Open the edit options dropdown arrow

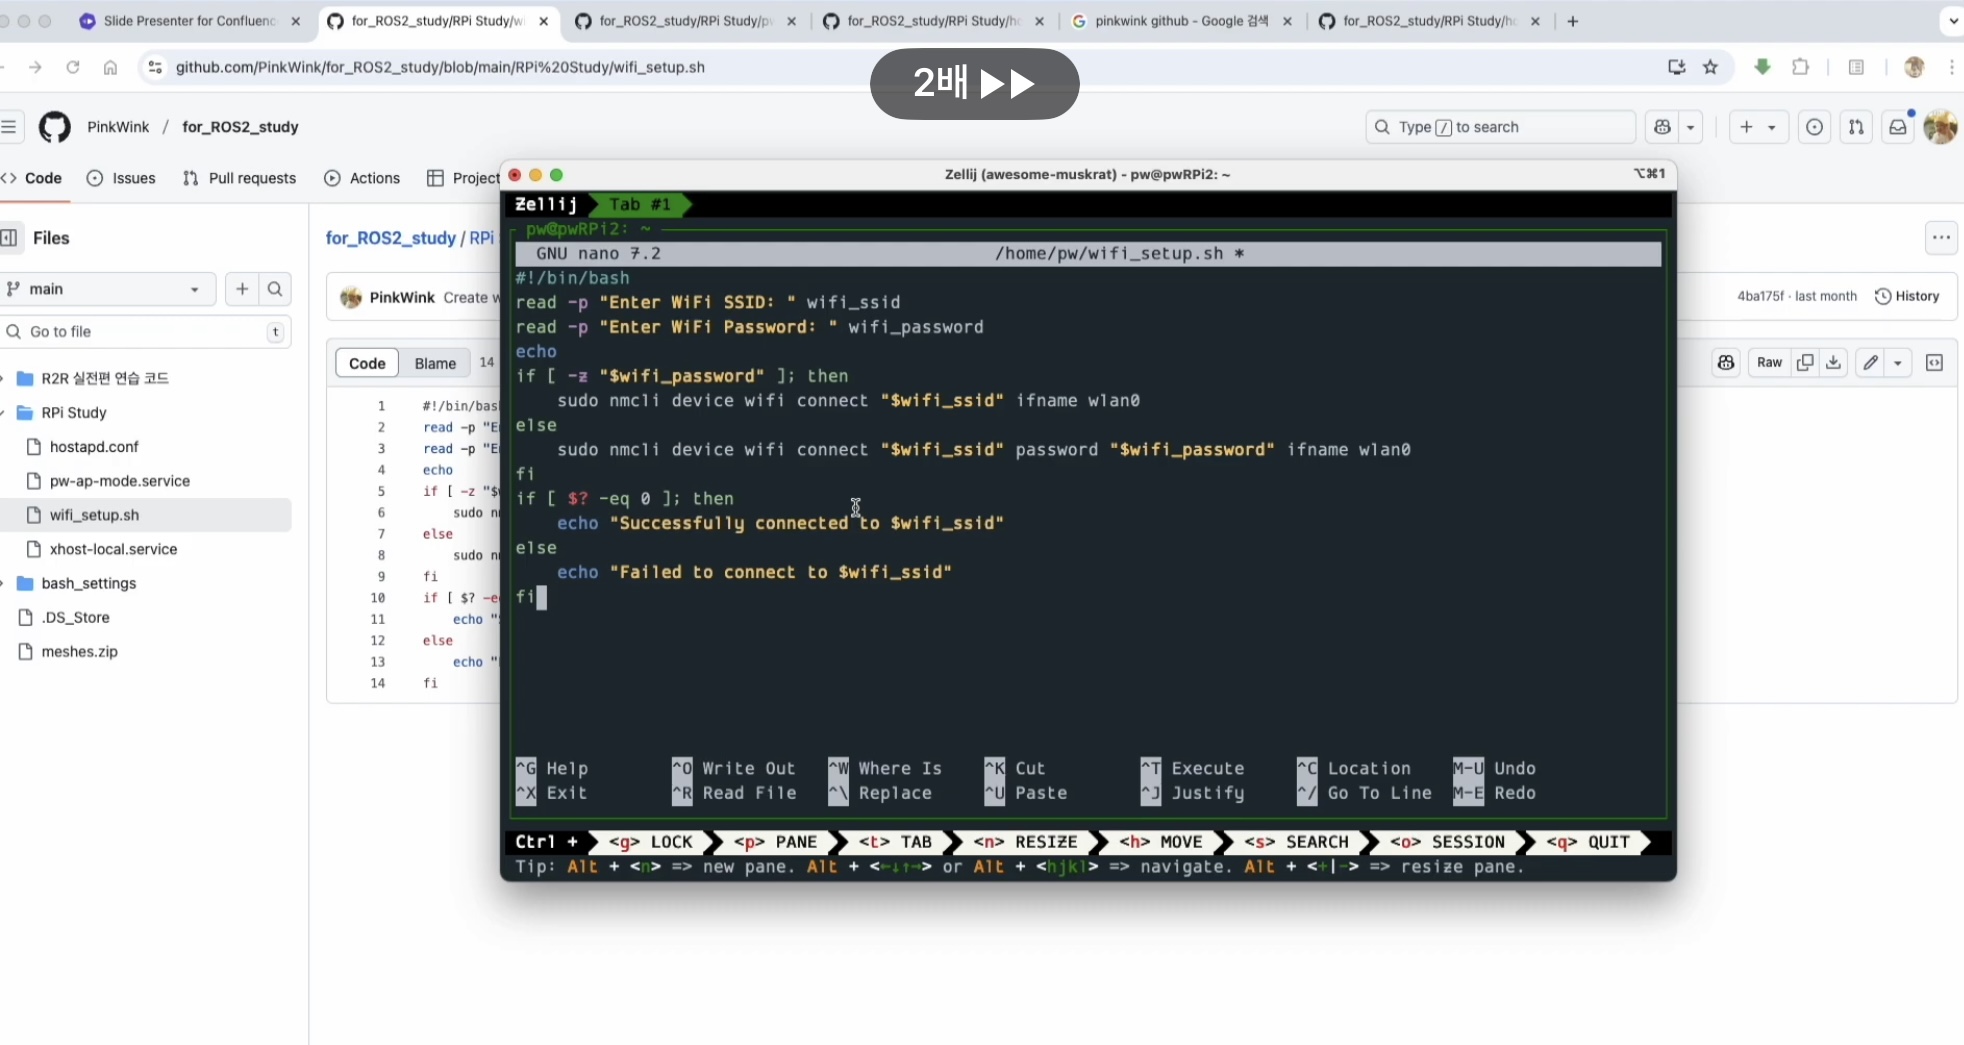click(1898, 363)
